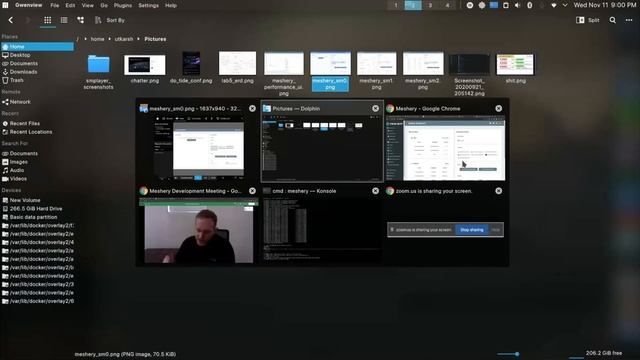Click the volume speaker tray icon
This screenshot has height=360, width=640.
coord(518,5)
